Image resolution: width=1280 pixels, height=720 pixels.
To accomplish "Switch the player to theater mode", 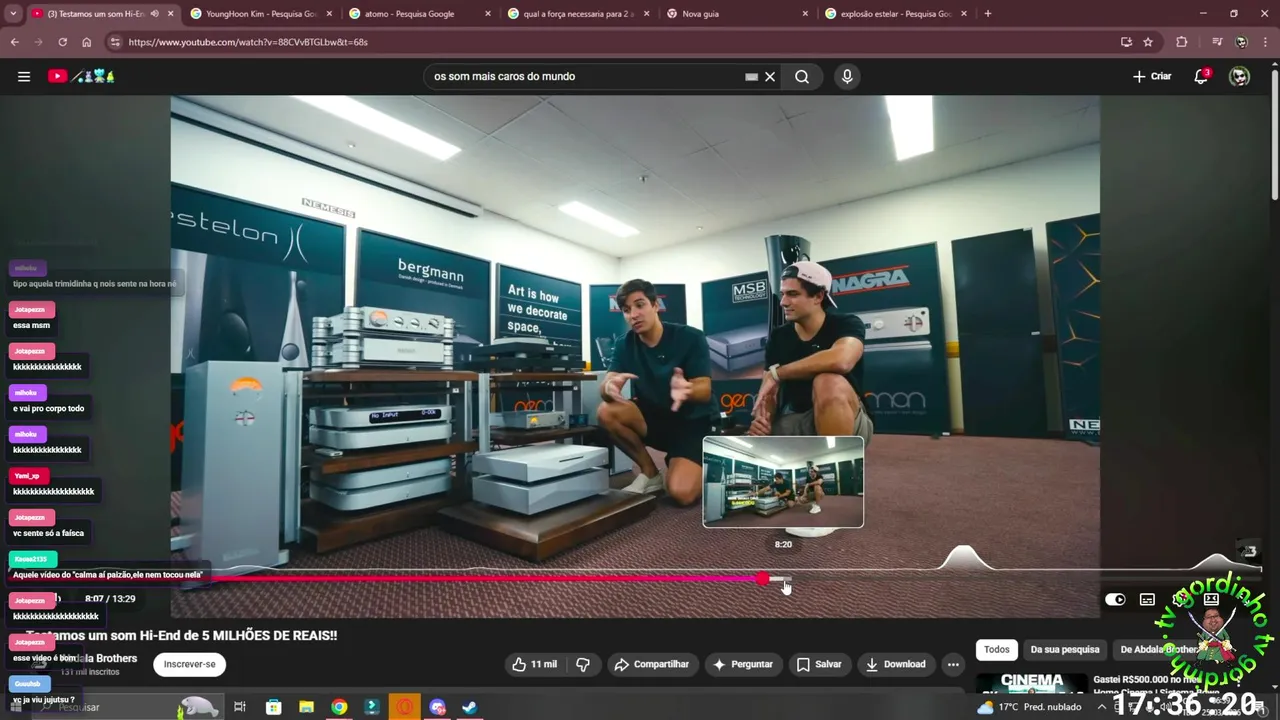I will point(1211,599).
